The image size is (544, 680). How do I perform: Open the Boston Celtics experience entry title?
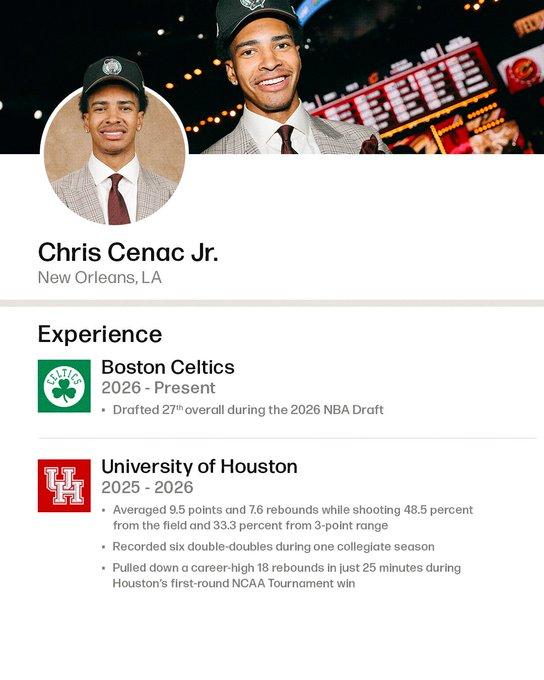pos(168,367)
